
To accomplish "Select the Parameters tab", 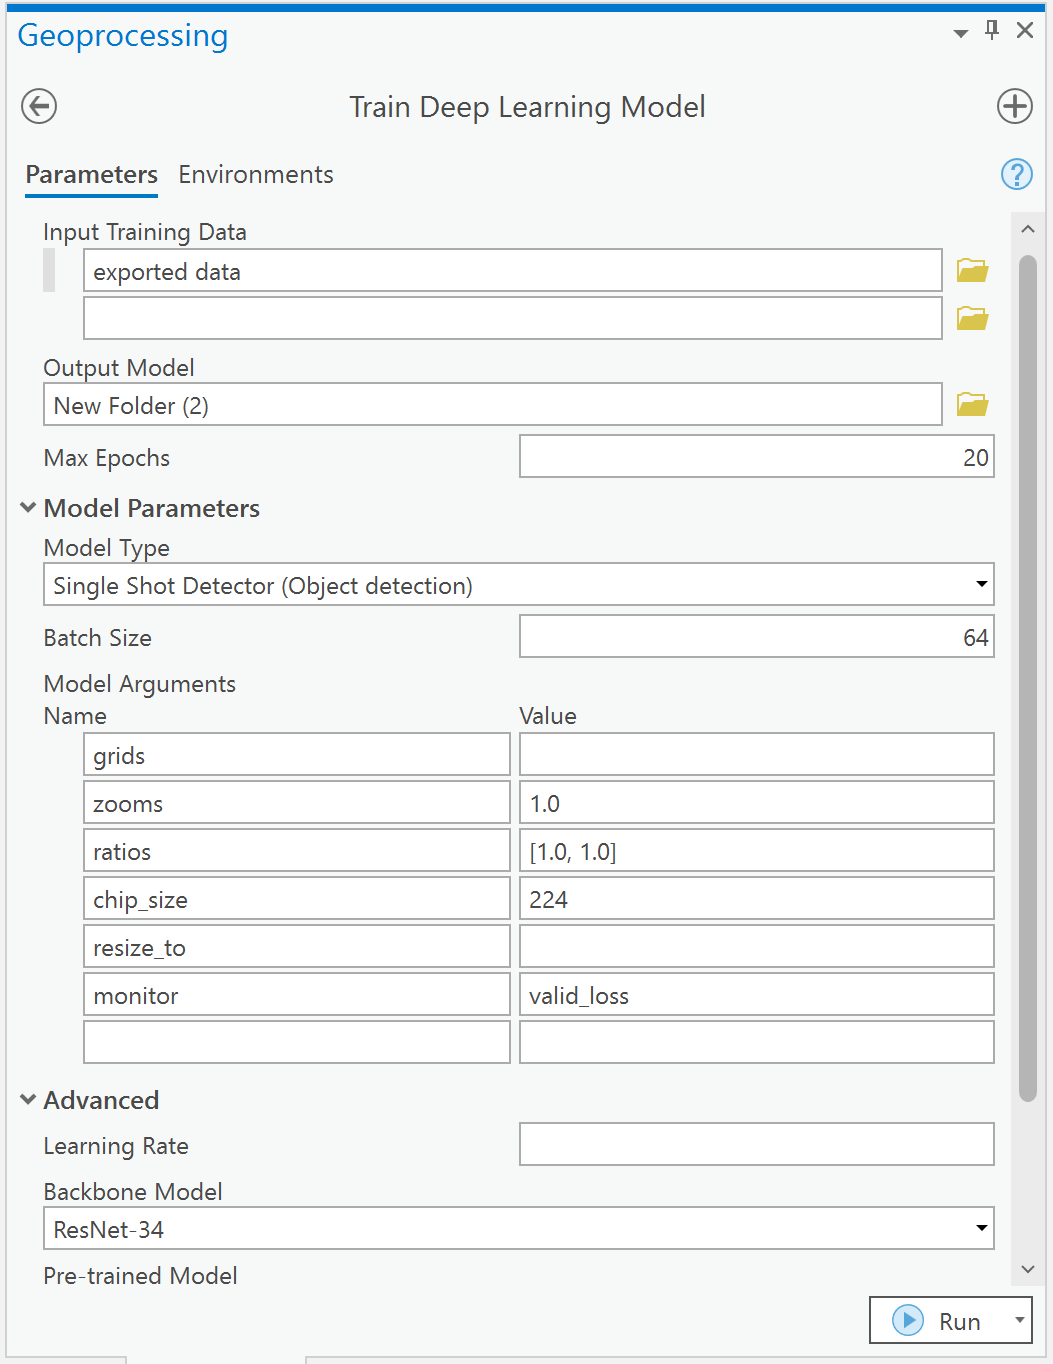I will pos(90,174).
